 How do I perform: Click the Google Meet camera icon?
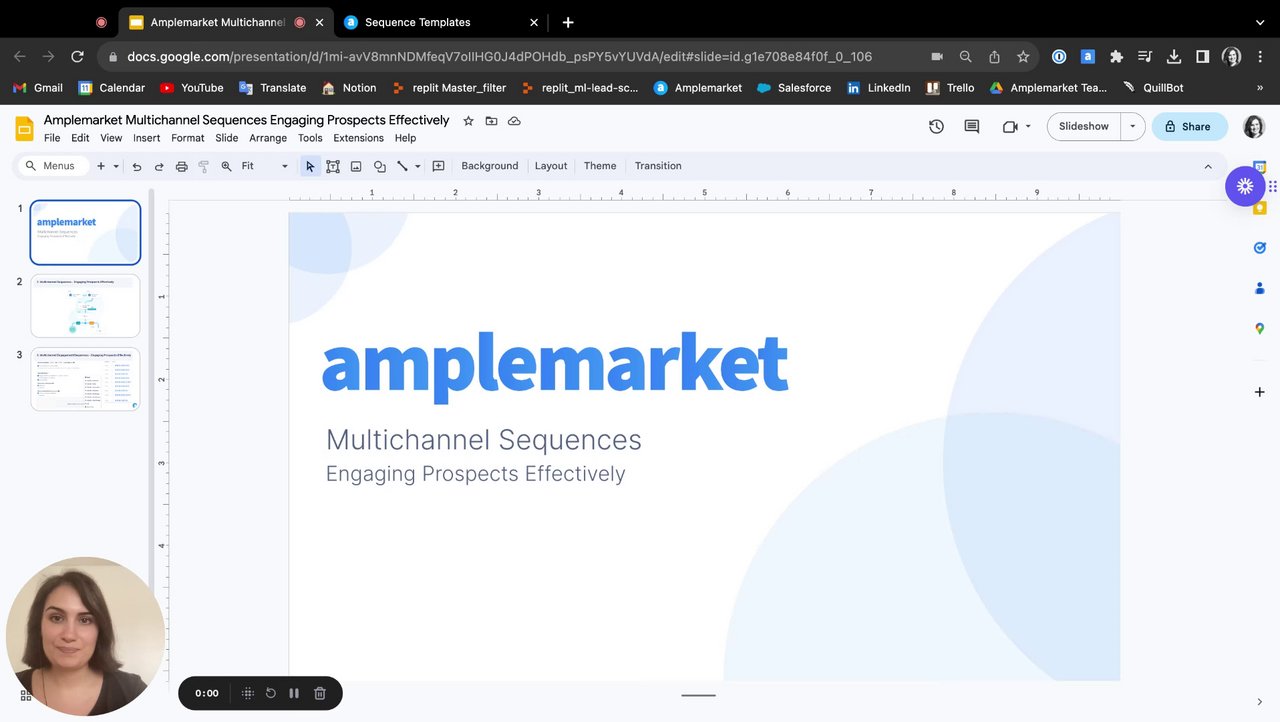click(1010, 126)
